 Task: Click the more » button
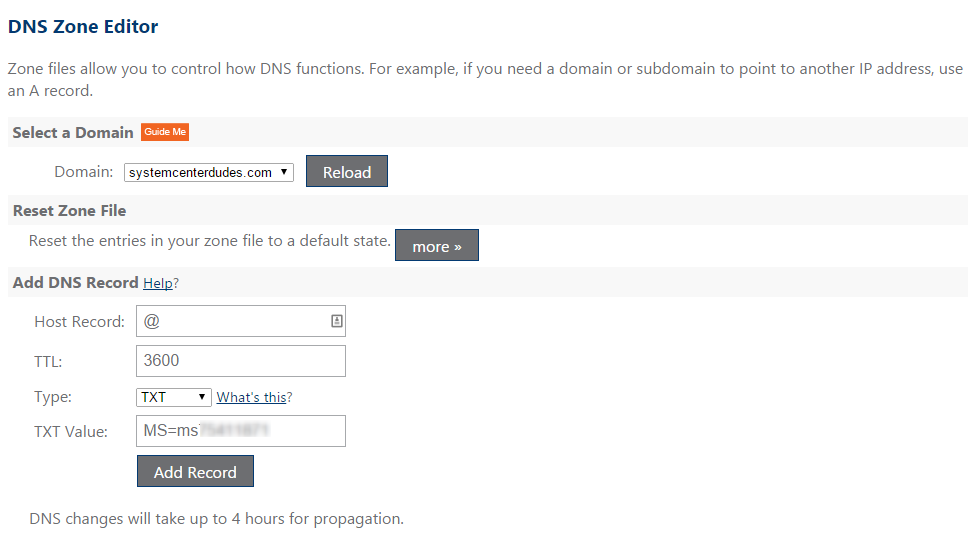[x=437, y=246]
